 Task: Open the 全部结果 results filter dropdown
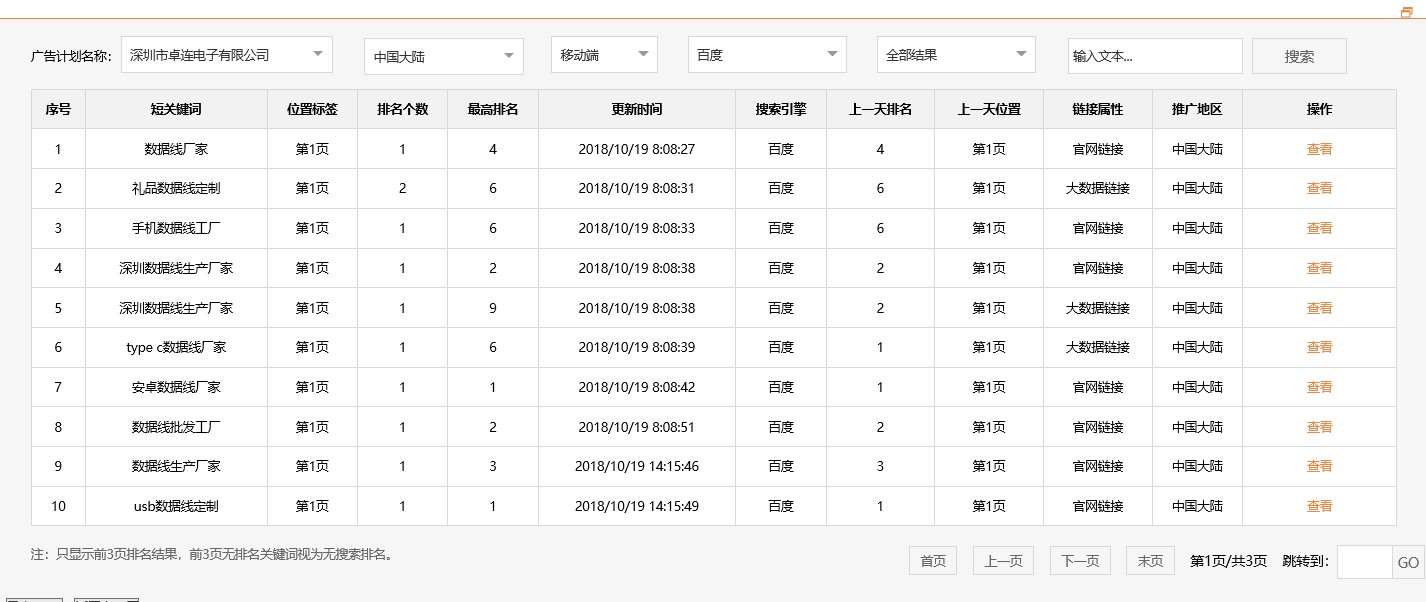pos(955,54)
